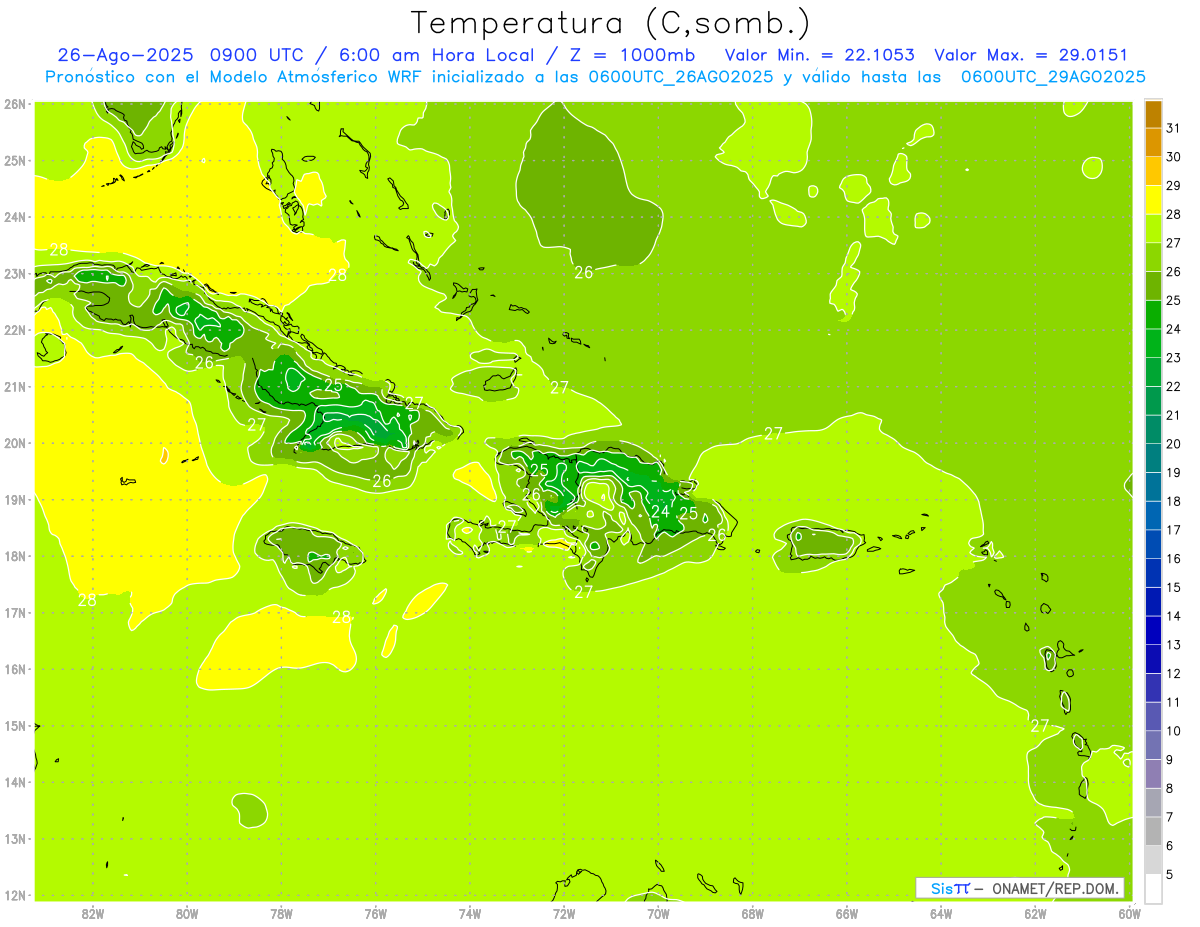Click the yellow legend swatch between 28 and 29

[1153, 200]
